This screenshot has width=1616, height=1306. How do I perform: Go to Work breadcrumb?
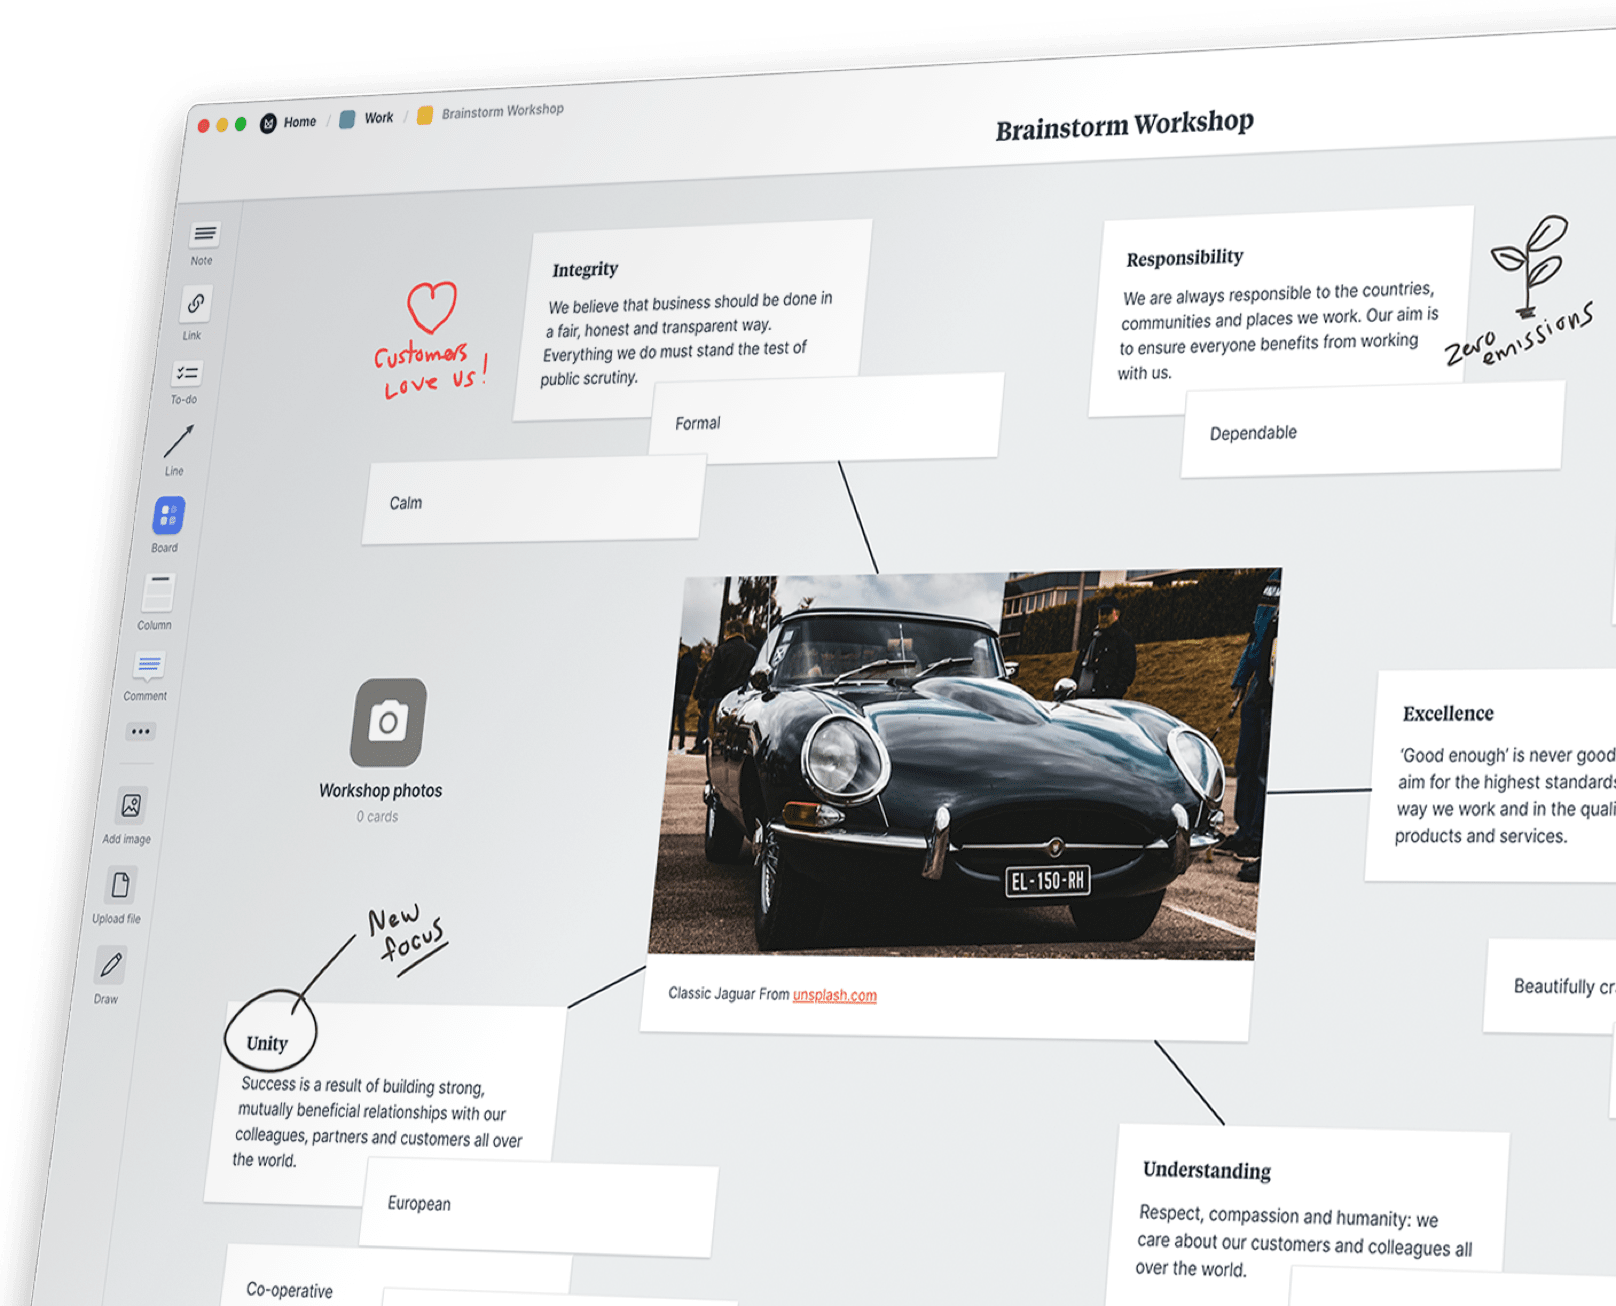[379, 118]
